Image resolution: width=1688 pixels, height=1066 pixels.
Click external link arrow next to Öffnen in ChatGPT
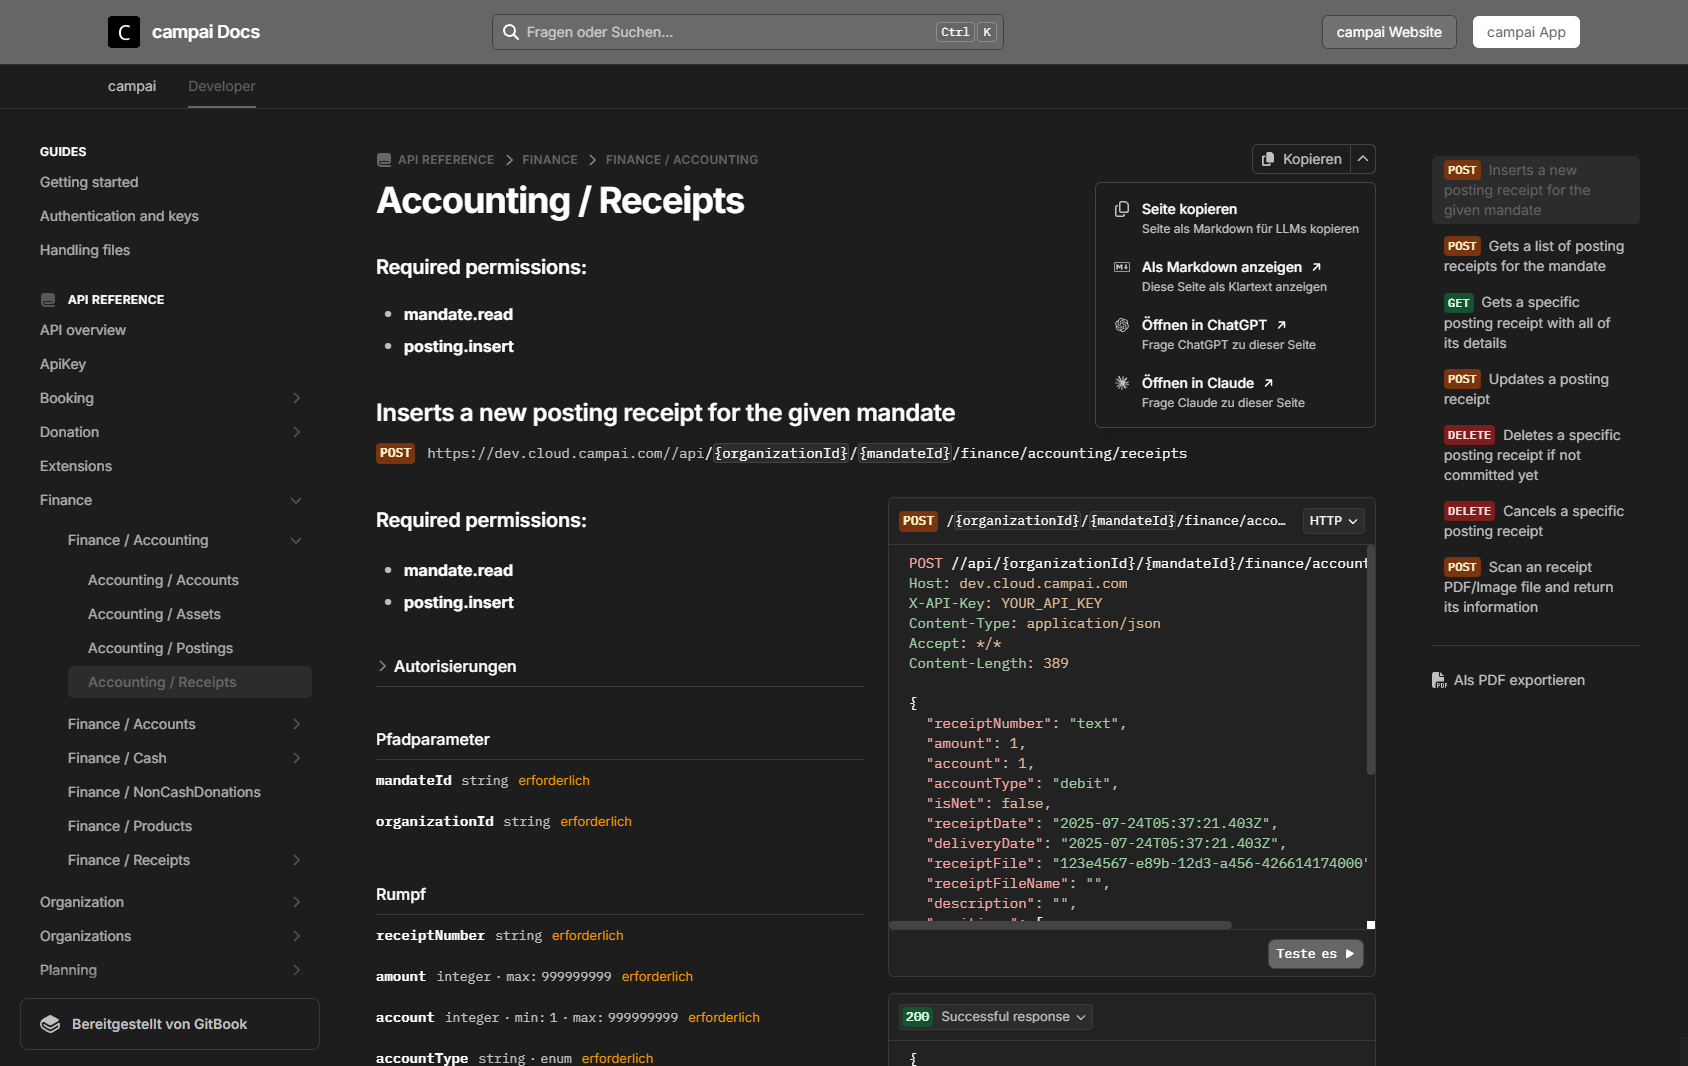click(1282, 325)
